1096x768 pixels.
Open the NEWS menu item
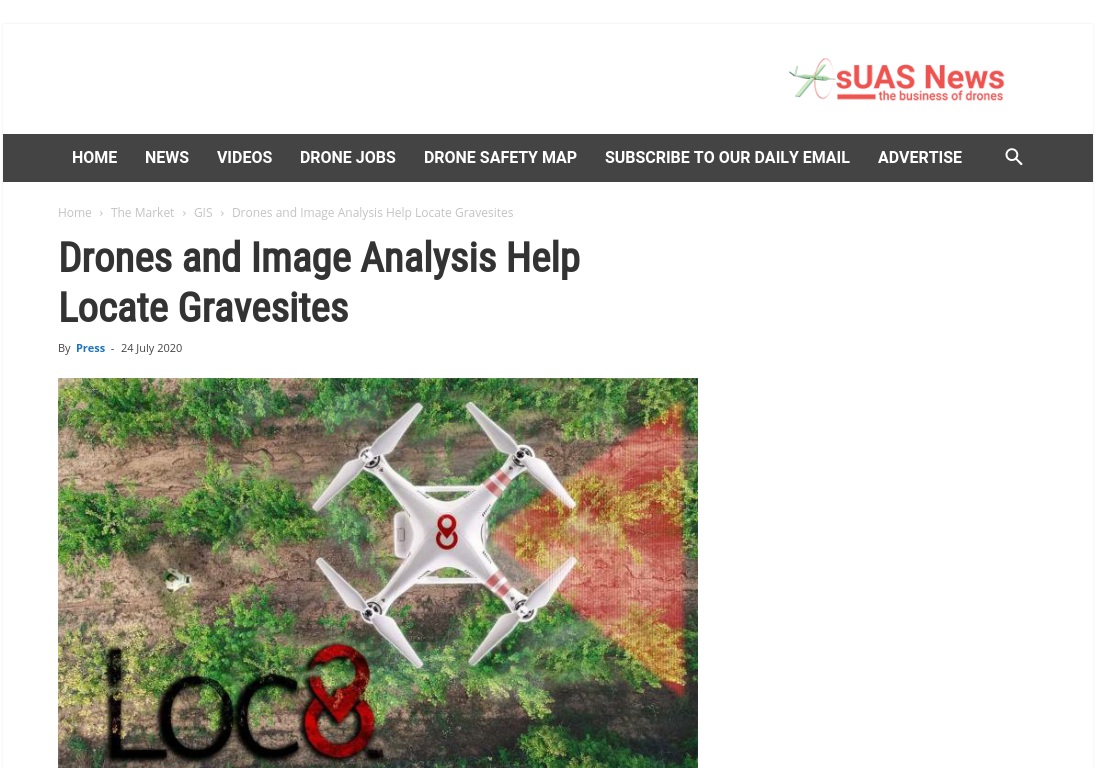click(167, 158)
